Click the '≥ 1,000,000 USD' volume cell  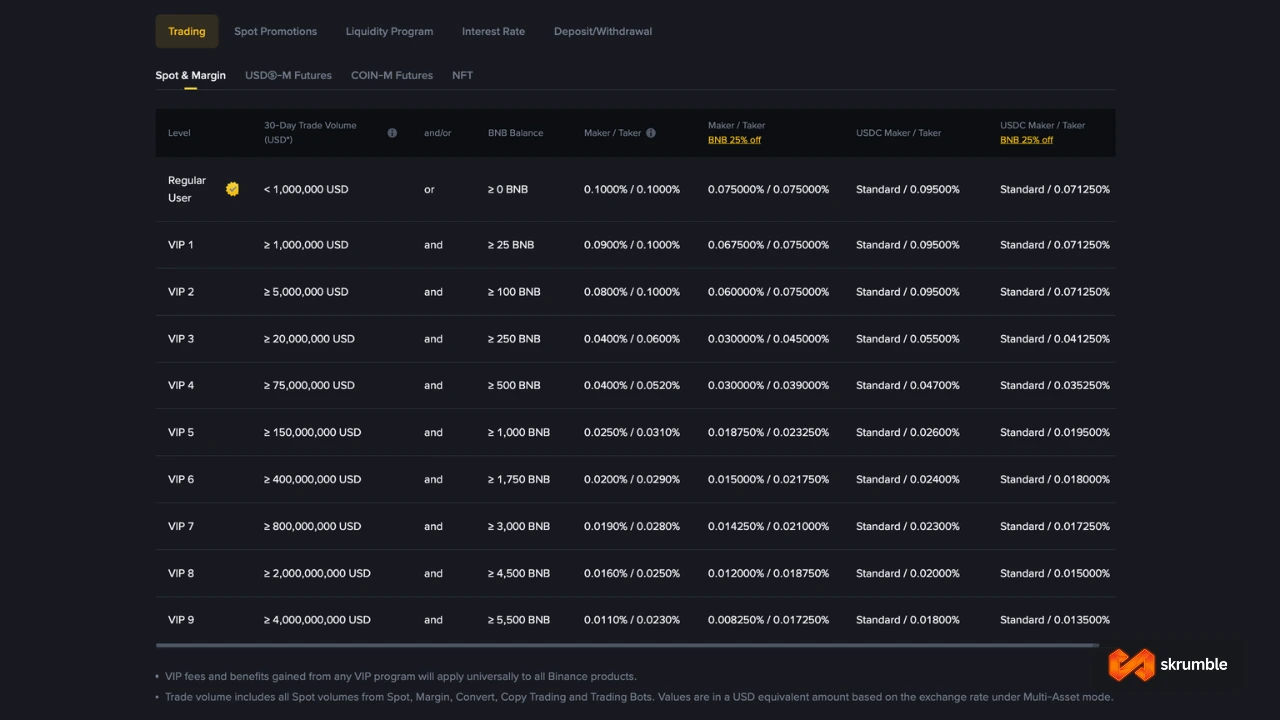pyautogui.click(x=306, y=245)
